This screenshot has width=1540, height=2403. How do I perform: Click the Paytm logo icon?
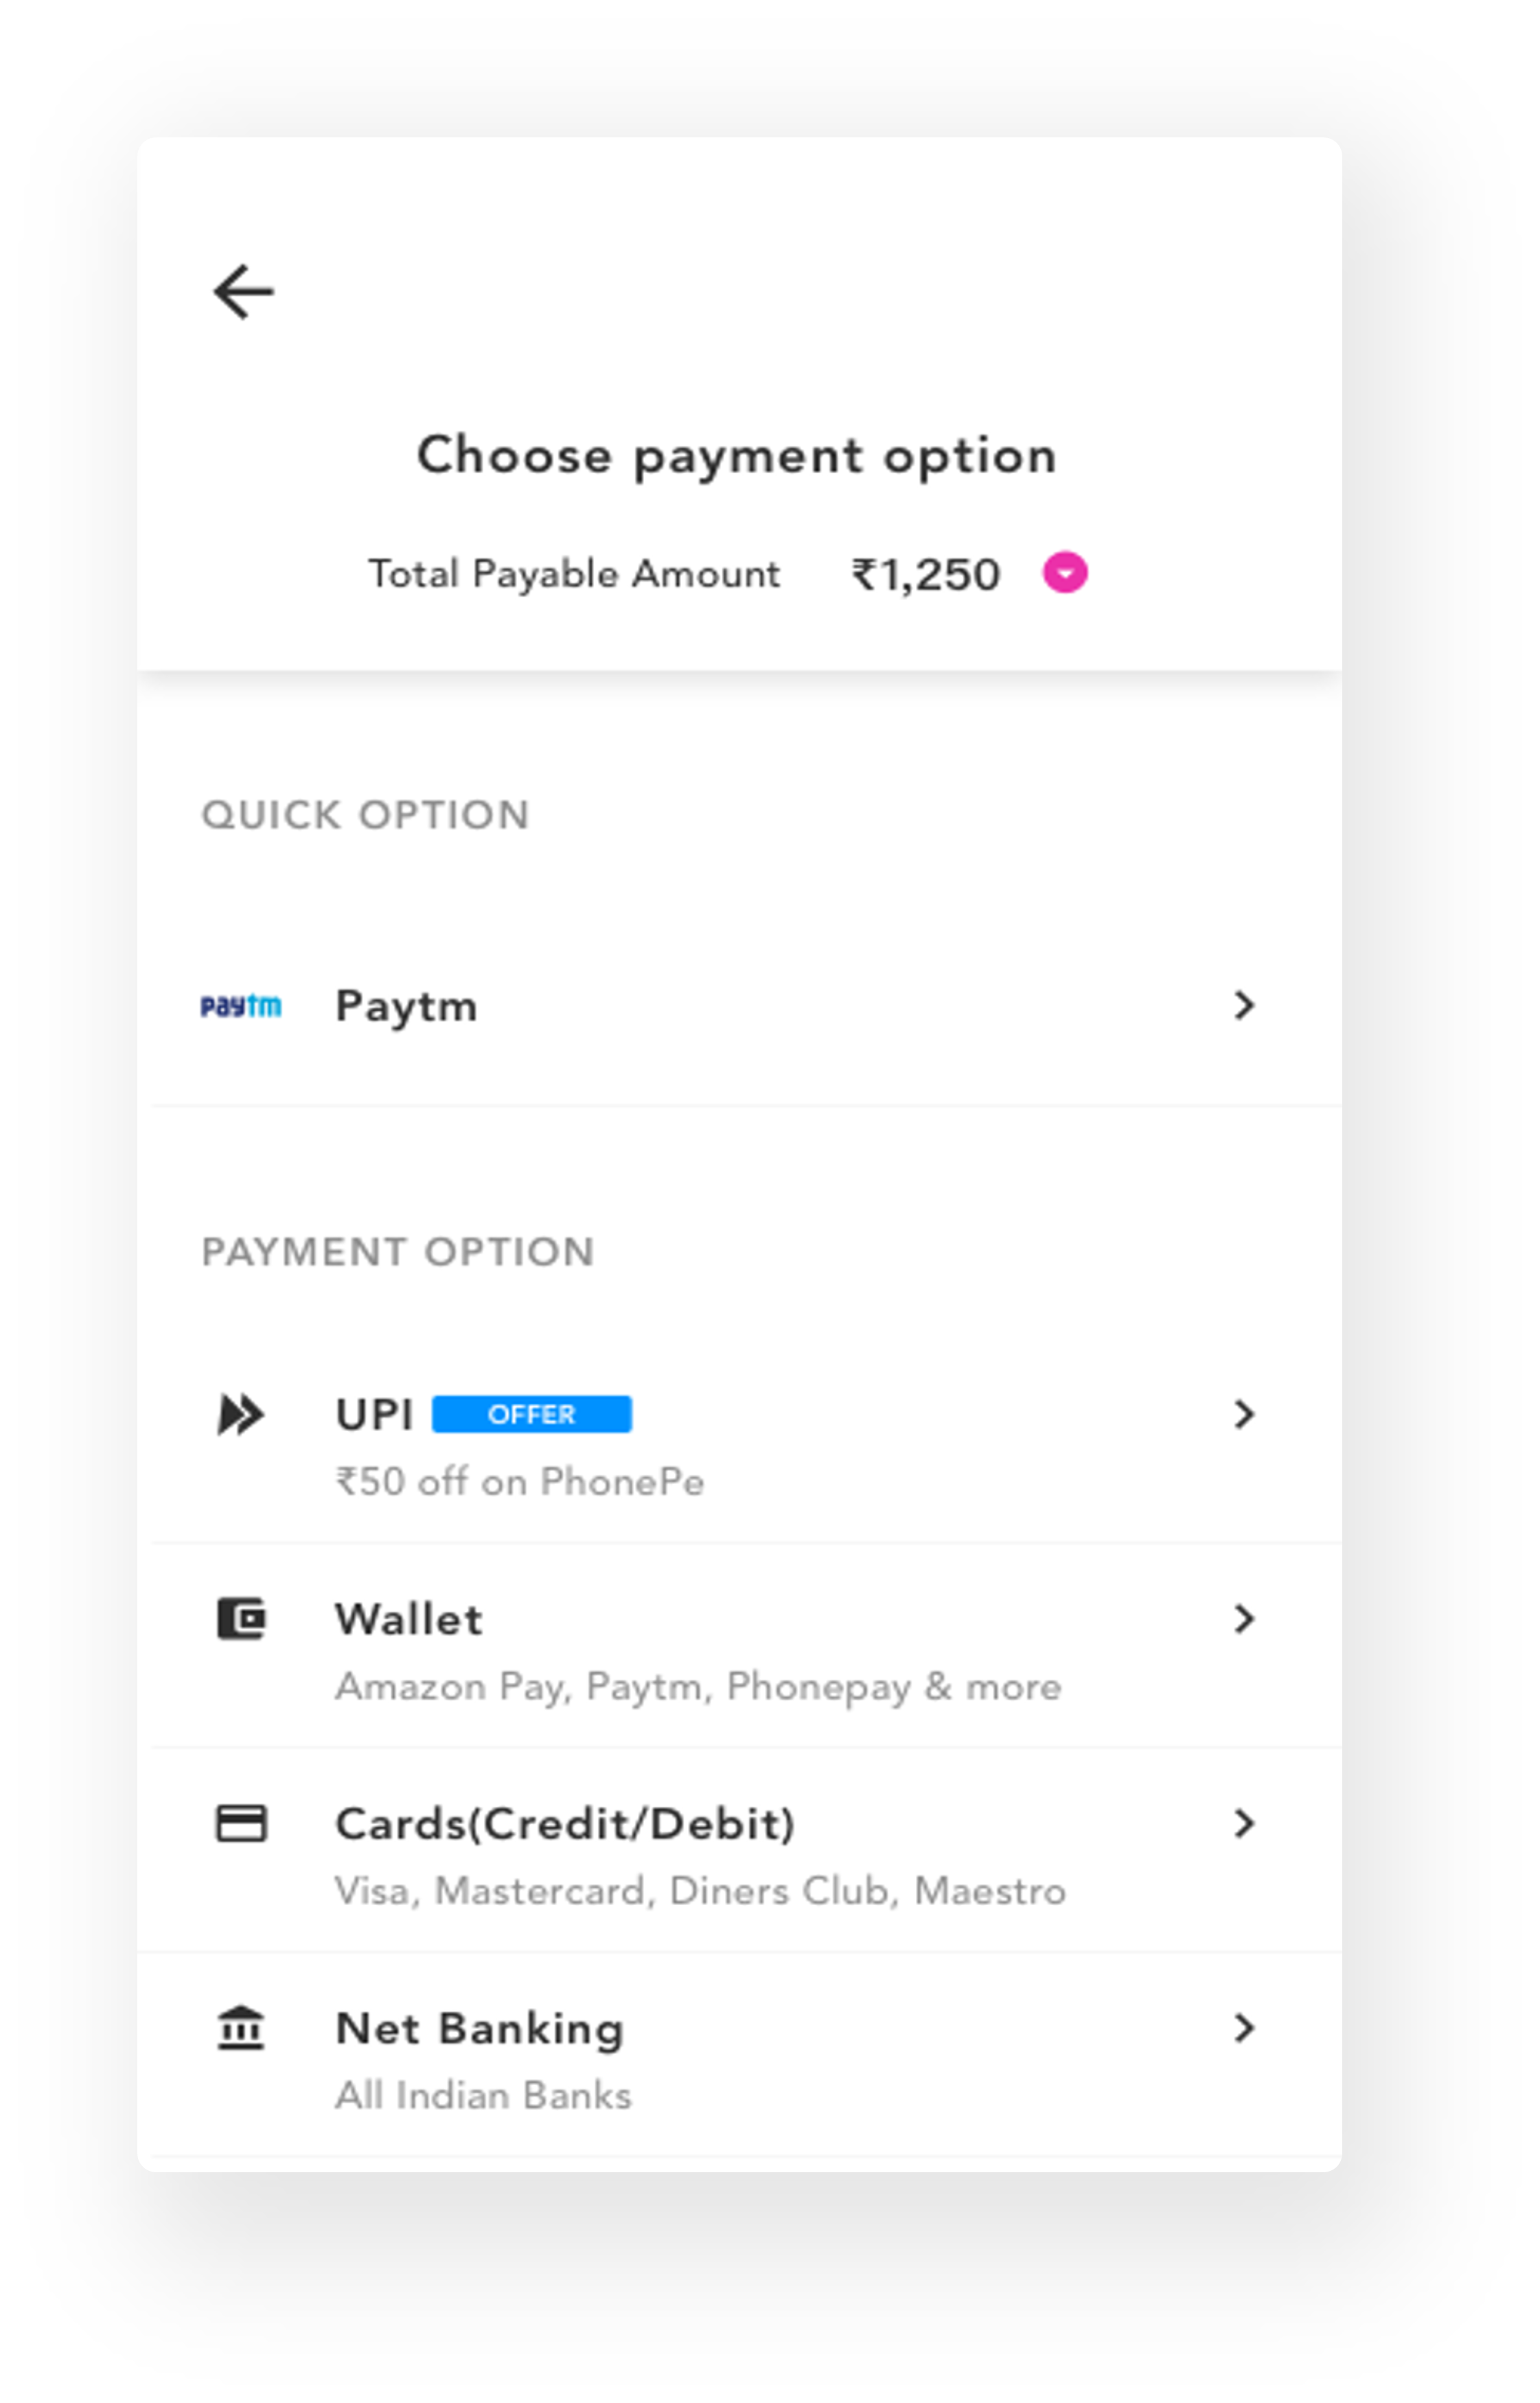pyautogui.click(x=241, y=1006)
